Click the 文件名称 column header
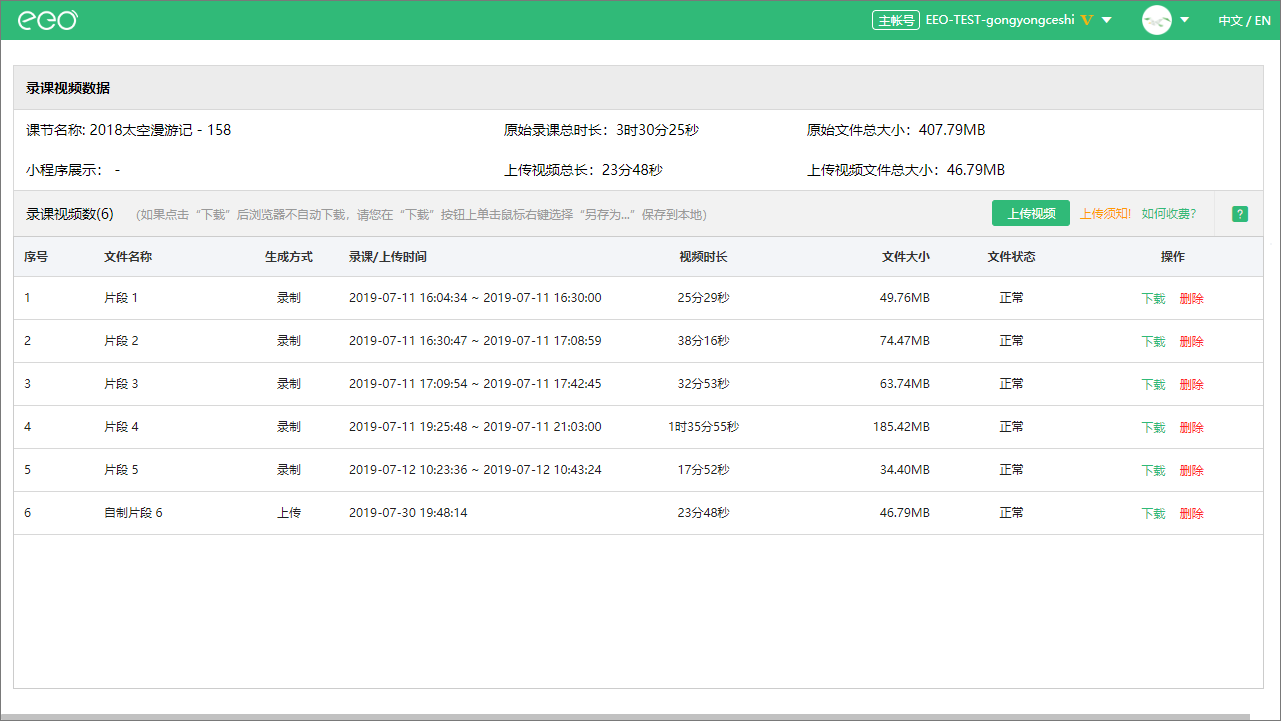 click(x=128, y=257)
